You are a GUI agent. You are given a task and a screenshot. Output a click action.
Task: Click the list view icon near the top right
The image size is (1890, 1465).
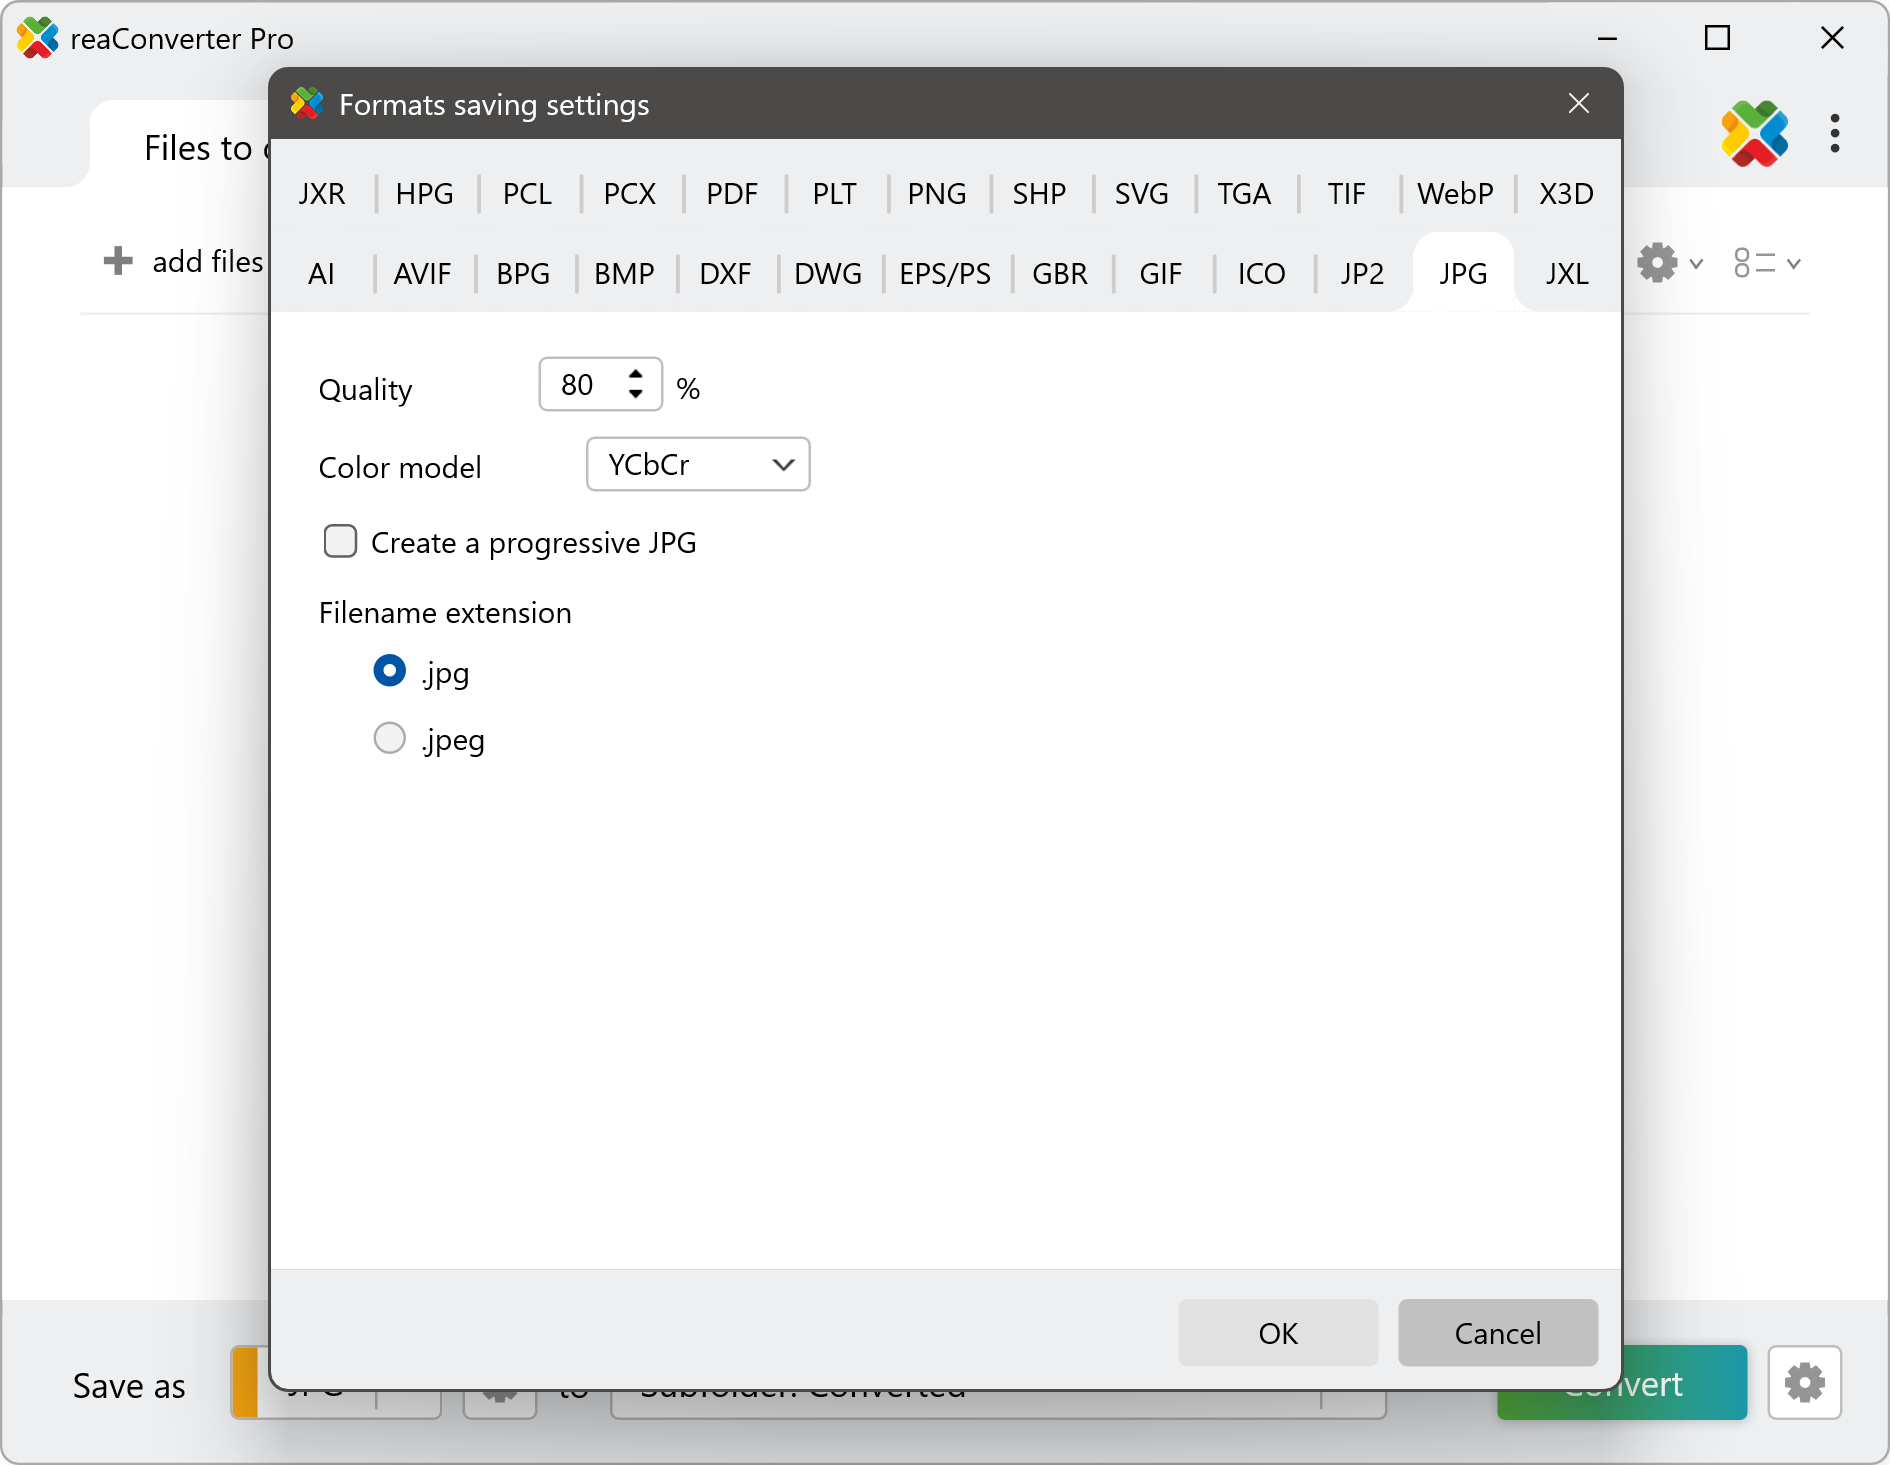tap(1753, 262)
